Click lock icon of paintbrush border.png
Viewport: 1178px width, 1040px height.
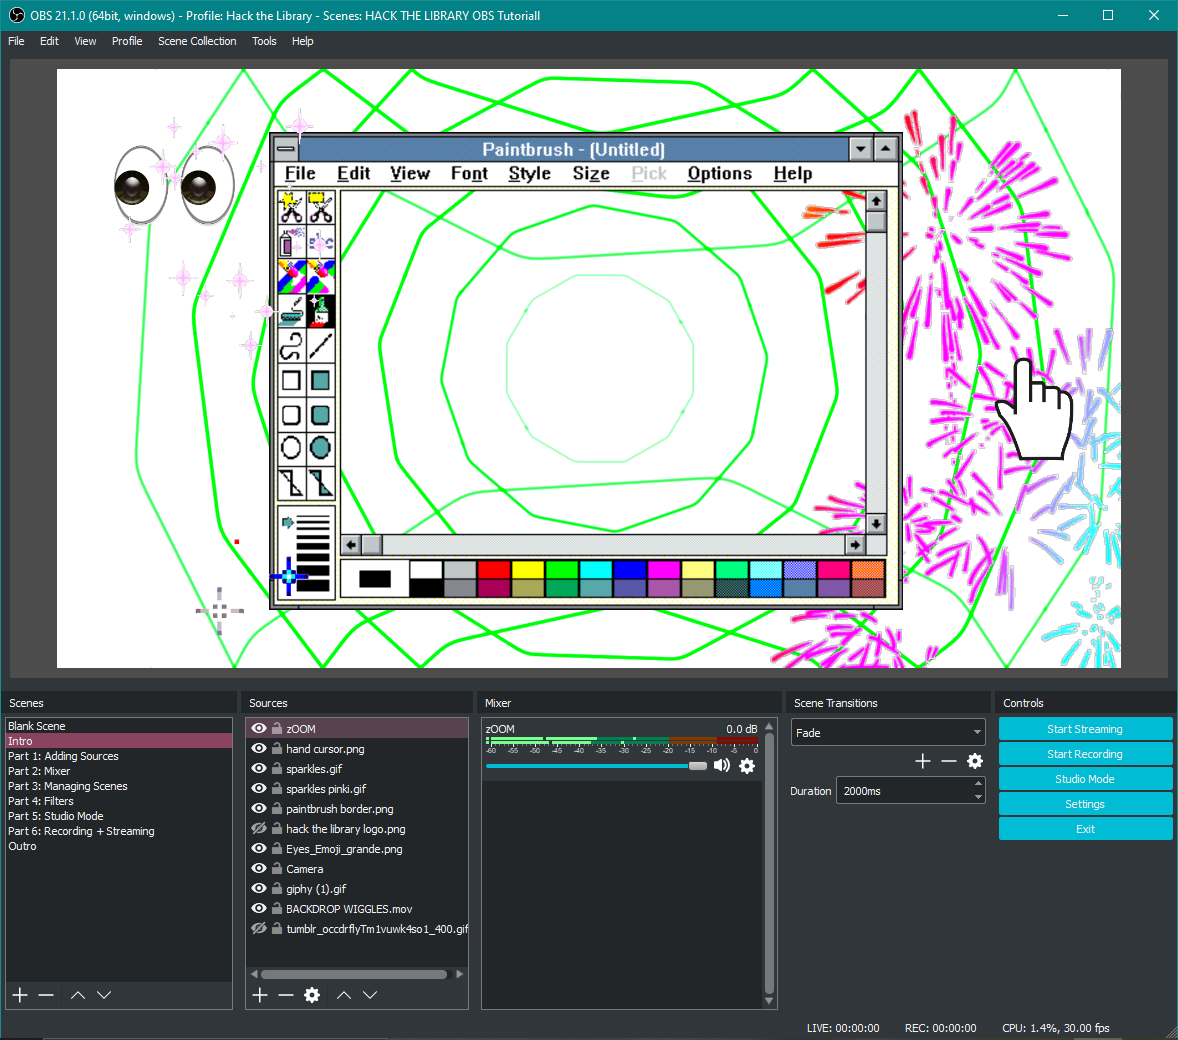pos(277,809)
